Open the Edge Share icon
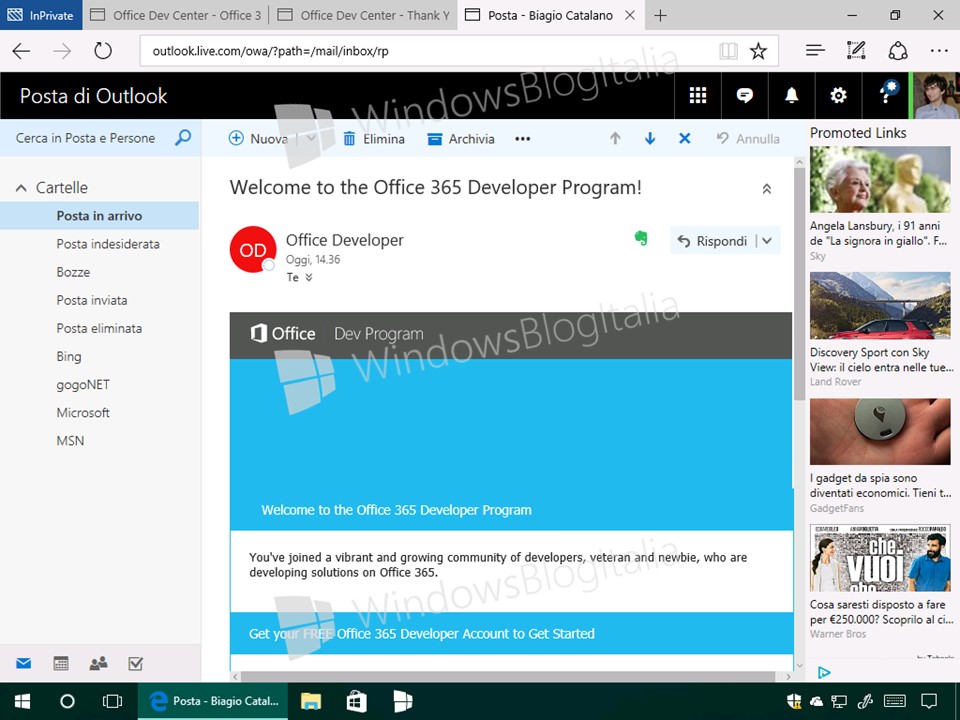The image size is (960, 720). click(x=898, y=51)
